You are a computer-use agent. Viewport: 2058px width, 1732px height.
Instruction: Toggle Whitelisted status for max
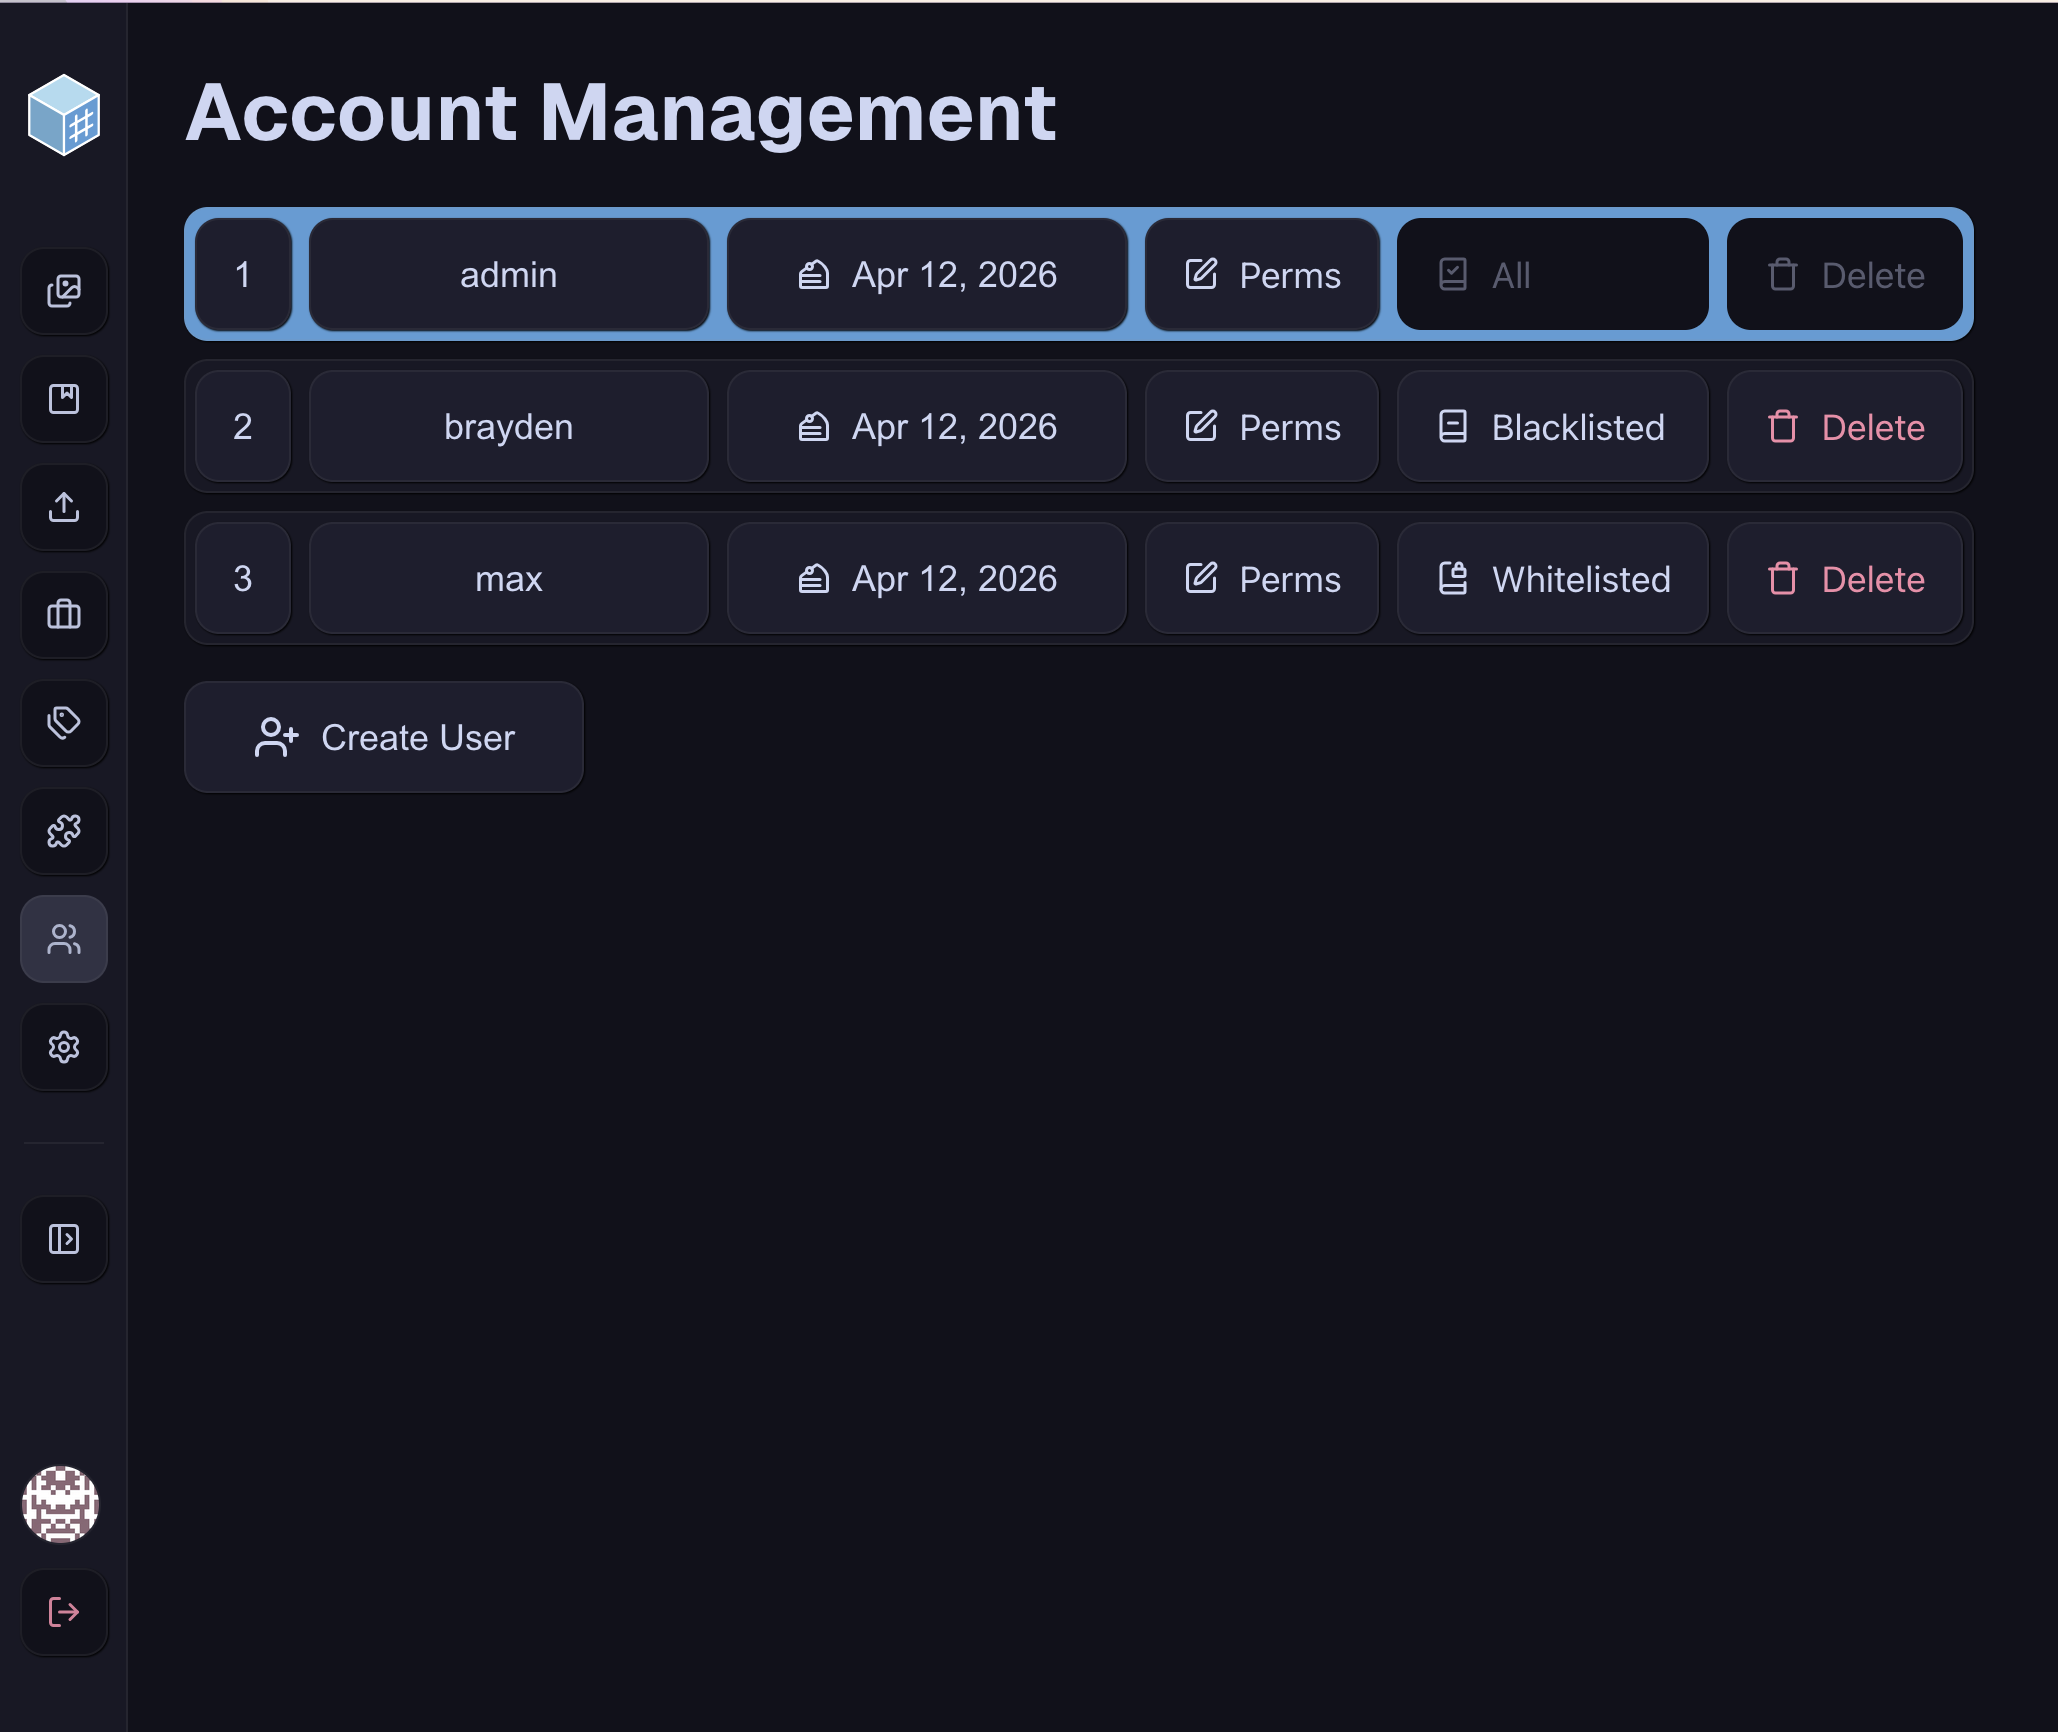1551,578
